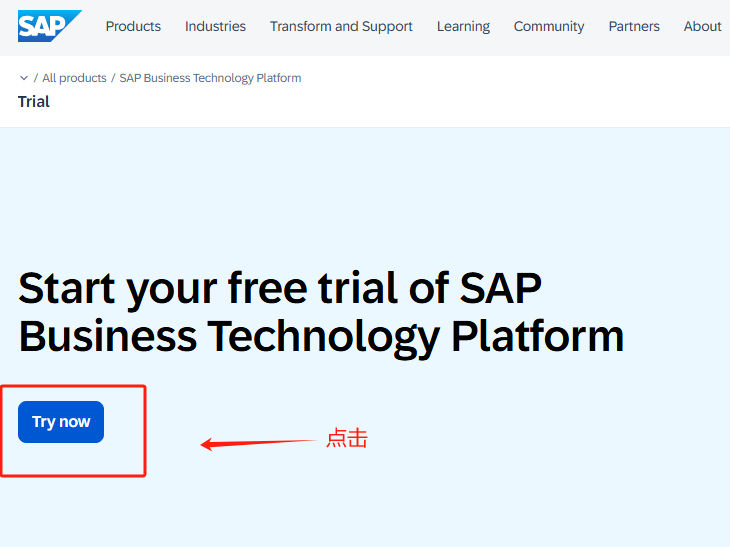Screen dimensions: 730x547
Task: Open the Industries menu
Action: 215,27
